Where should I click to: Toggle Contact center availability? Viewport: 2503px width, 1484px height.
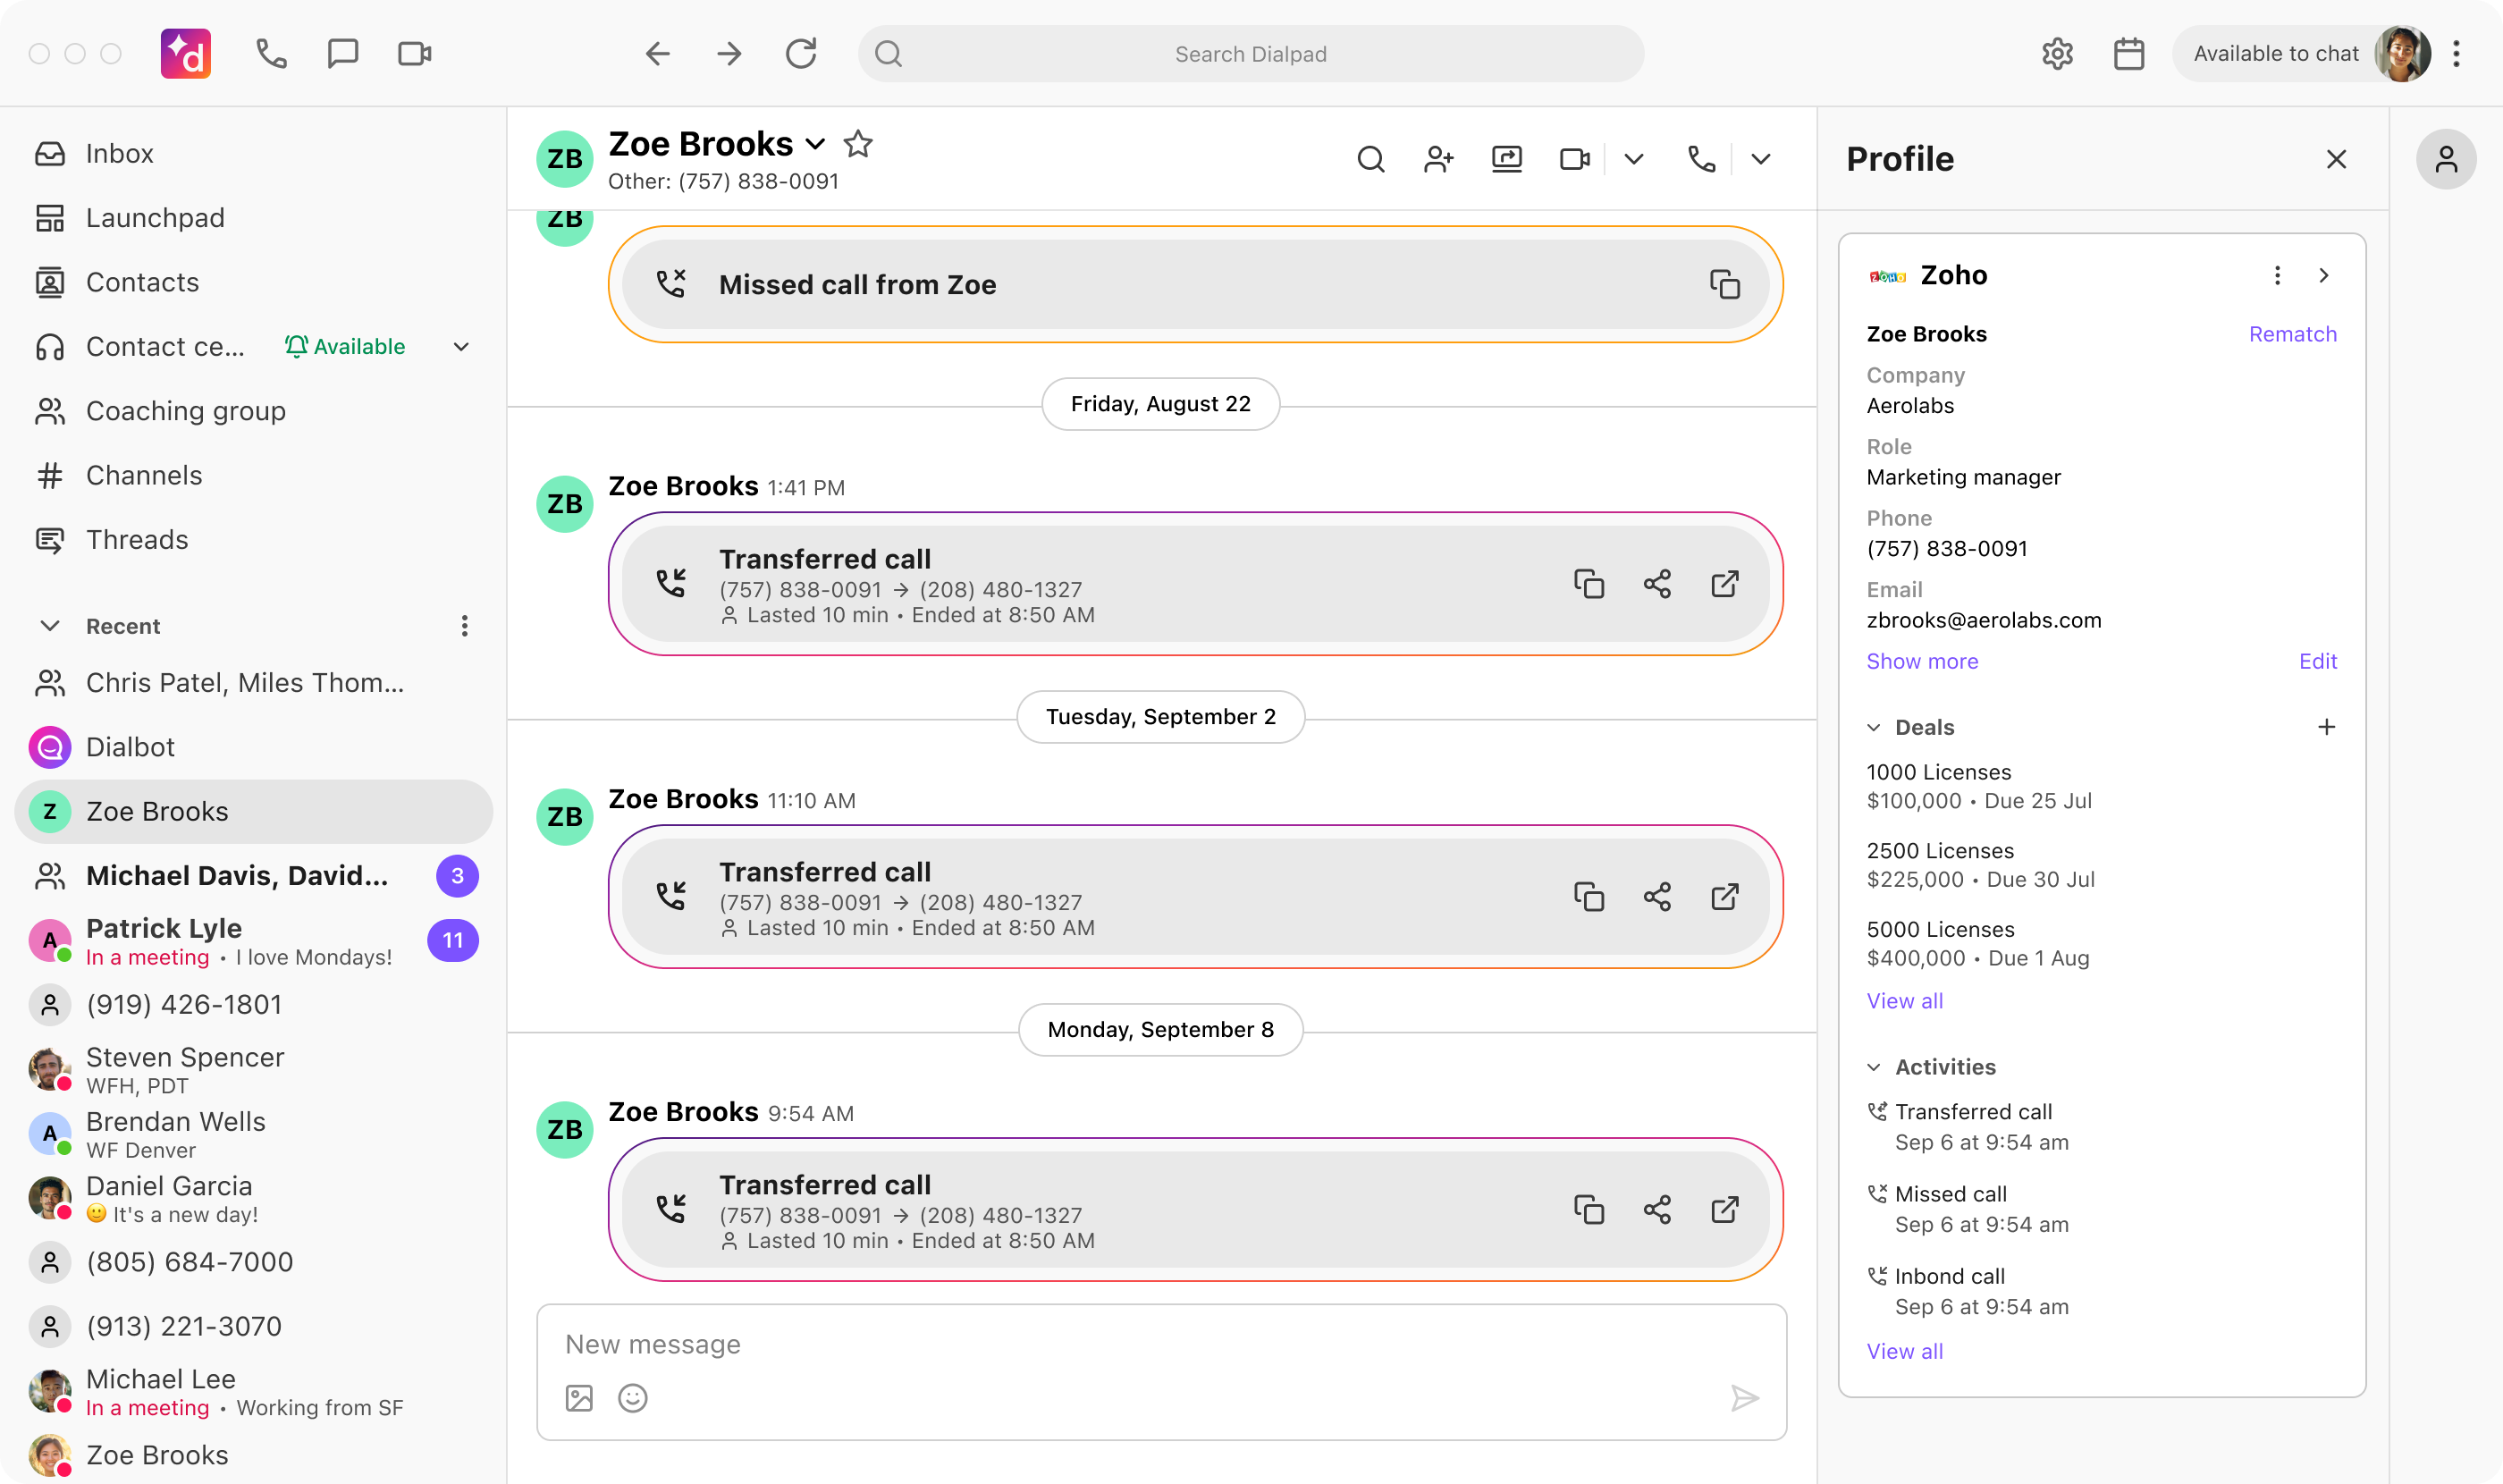click(x=460, y=346)
